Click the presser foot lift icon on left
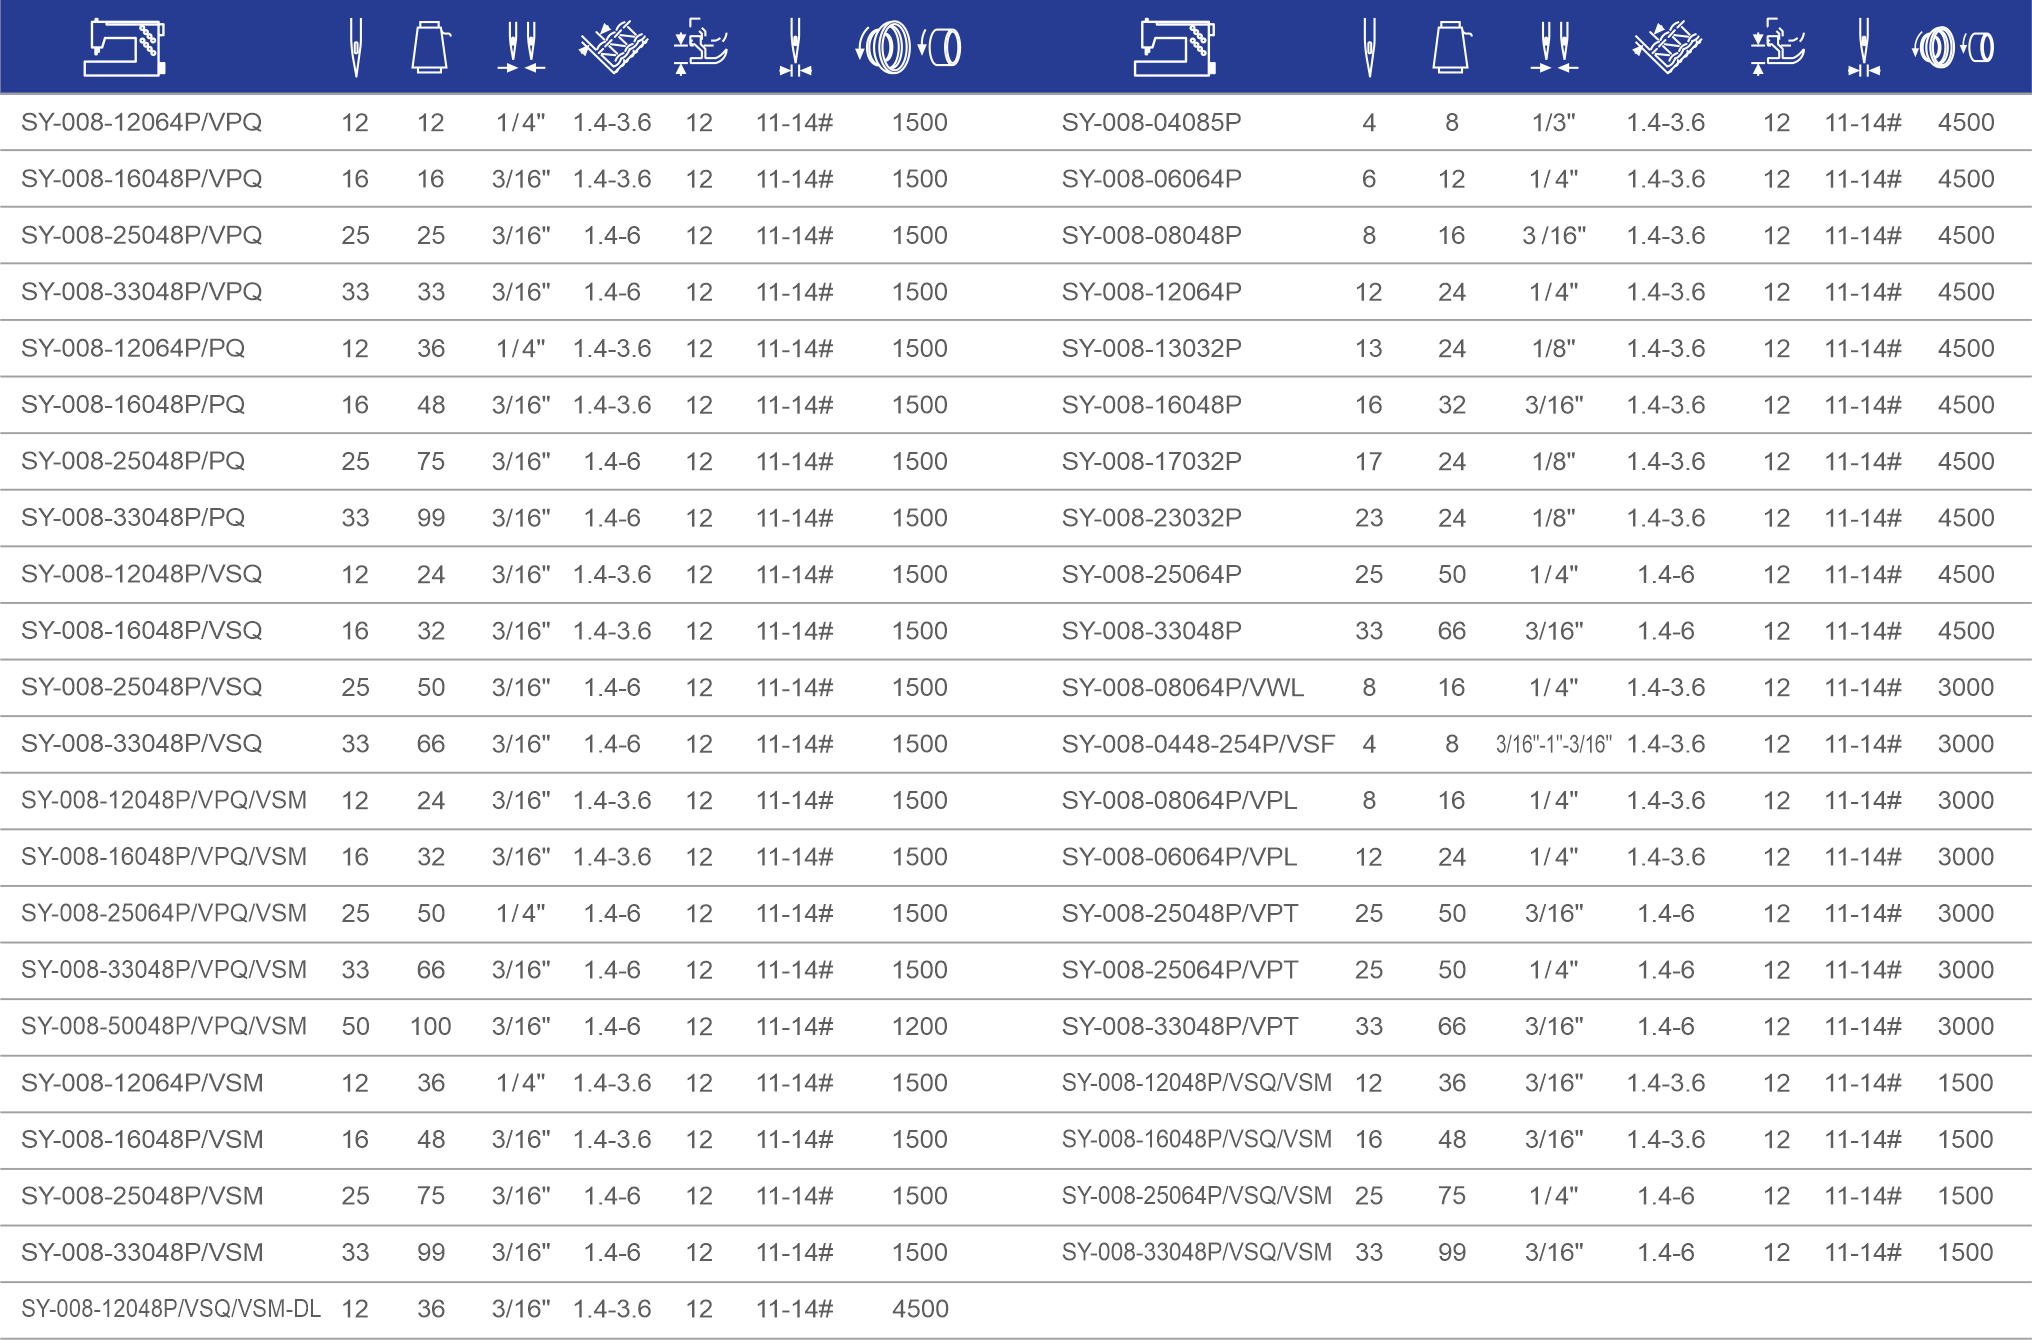Screen dimensions: 2032x1340 tap(699, 47)
